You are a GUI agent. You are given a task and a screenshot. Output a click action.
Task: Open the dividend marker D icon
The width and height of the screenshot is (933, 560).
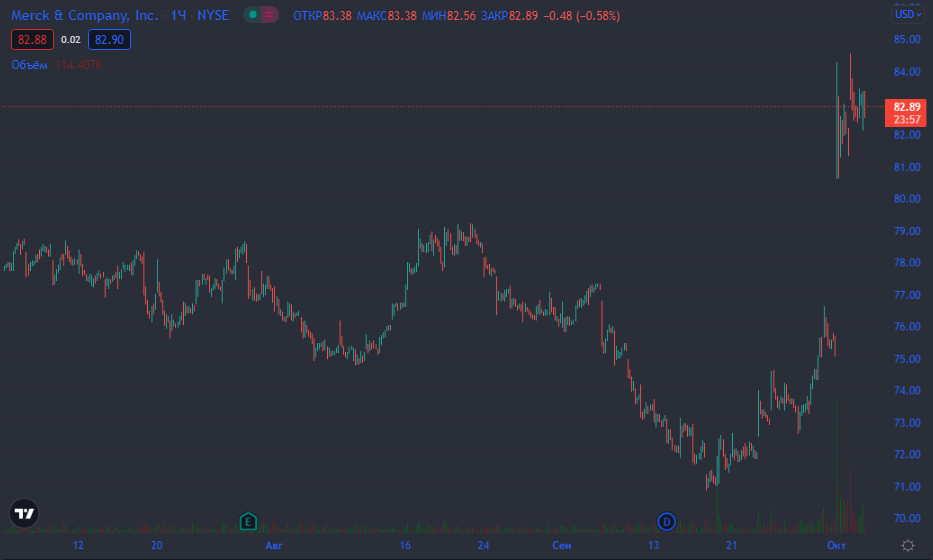pyautogui.click(x=666, y=522)
